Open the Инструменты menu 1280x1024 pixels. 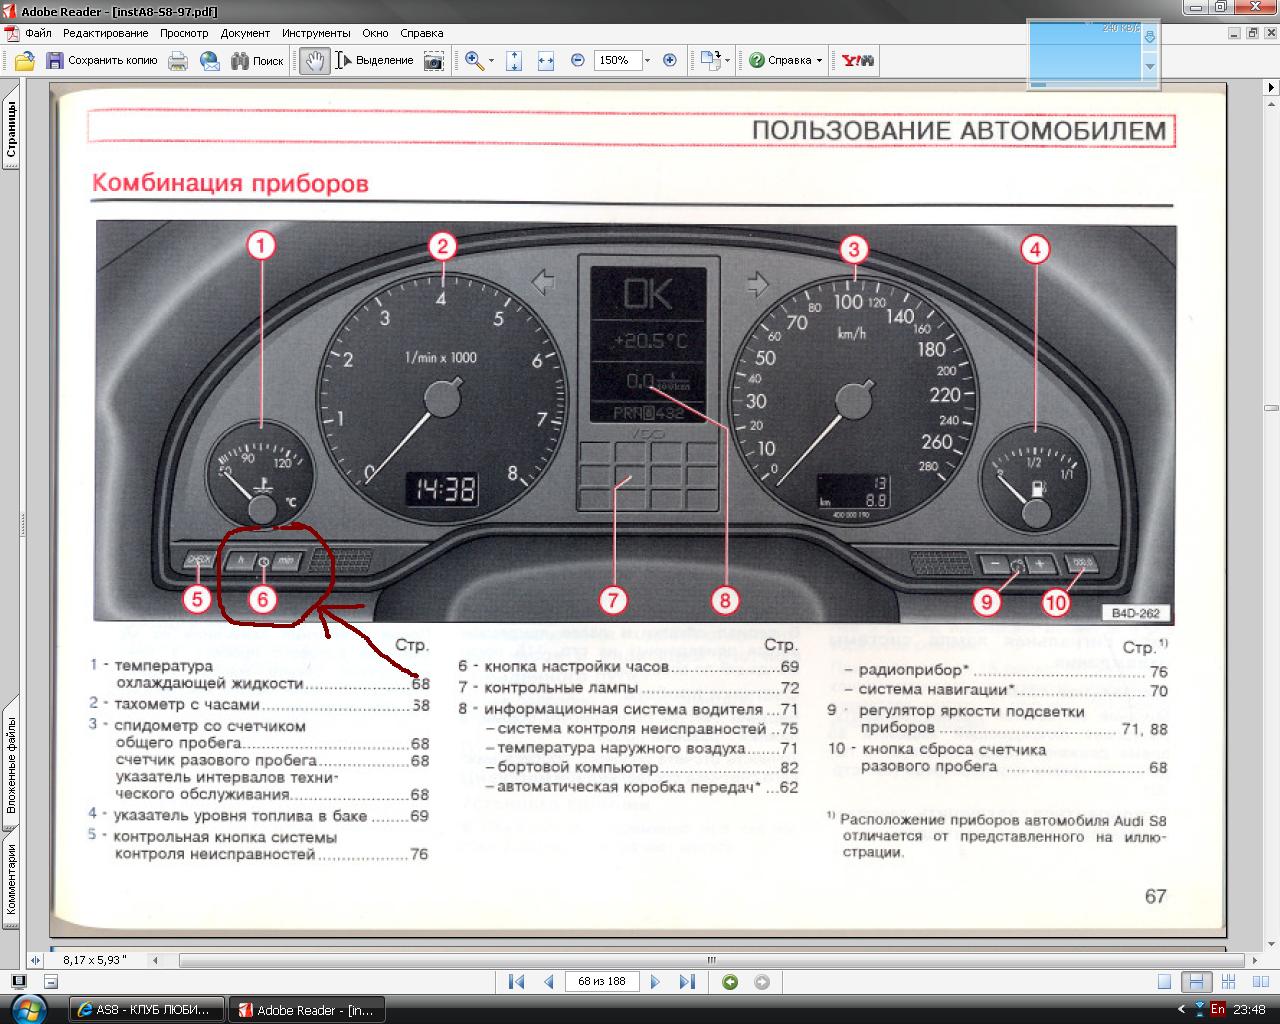pos(316,33)
